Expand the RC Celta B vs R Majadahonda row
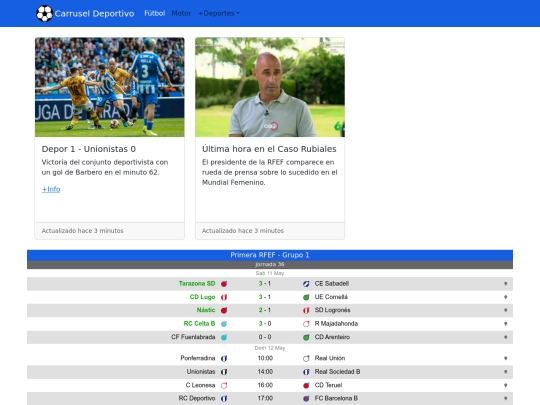540x405 pixels. click(x=506, y=324)
